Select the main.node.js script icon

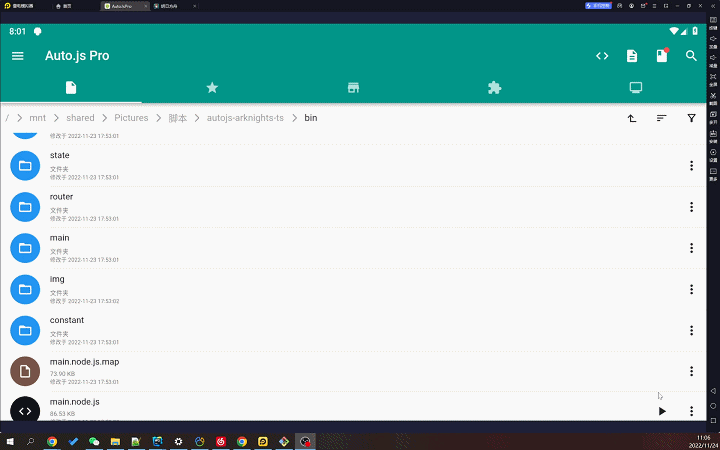(x=25, y=409)
